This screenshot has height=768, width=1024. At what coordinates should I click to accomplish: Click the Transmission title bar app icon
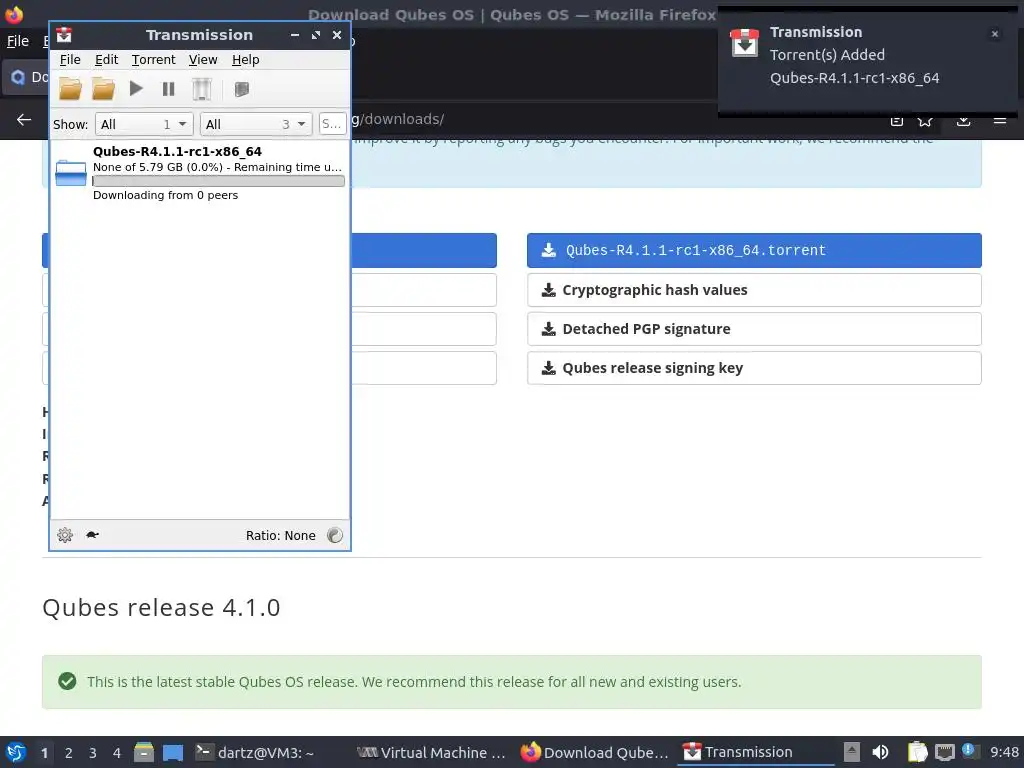(64, 35)
